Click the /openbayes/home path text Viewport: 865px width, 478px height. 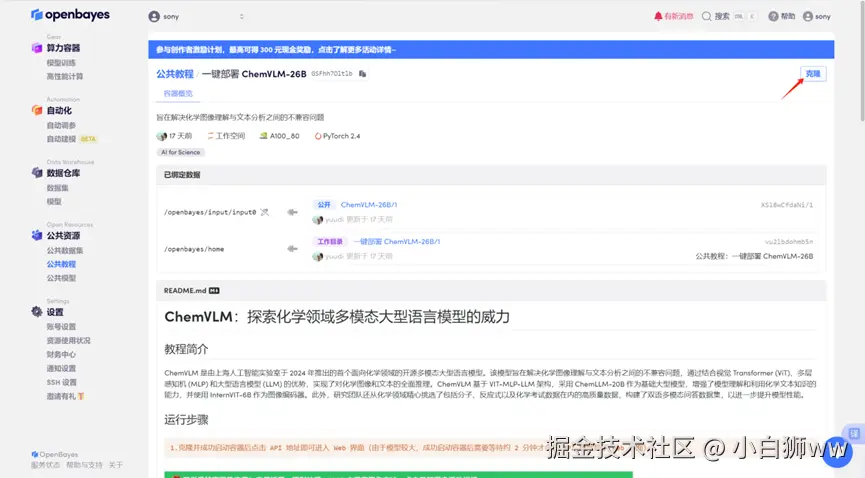pyautogui.click(x=194, y=249)
